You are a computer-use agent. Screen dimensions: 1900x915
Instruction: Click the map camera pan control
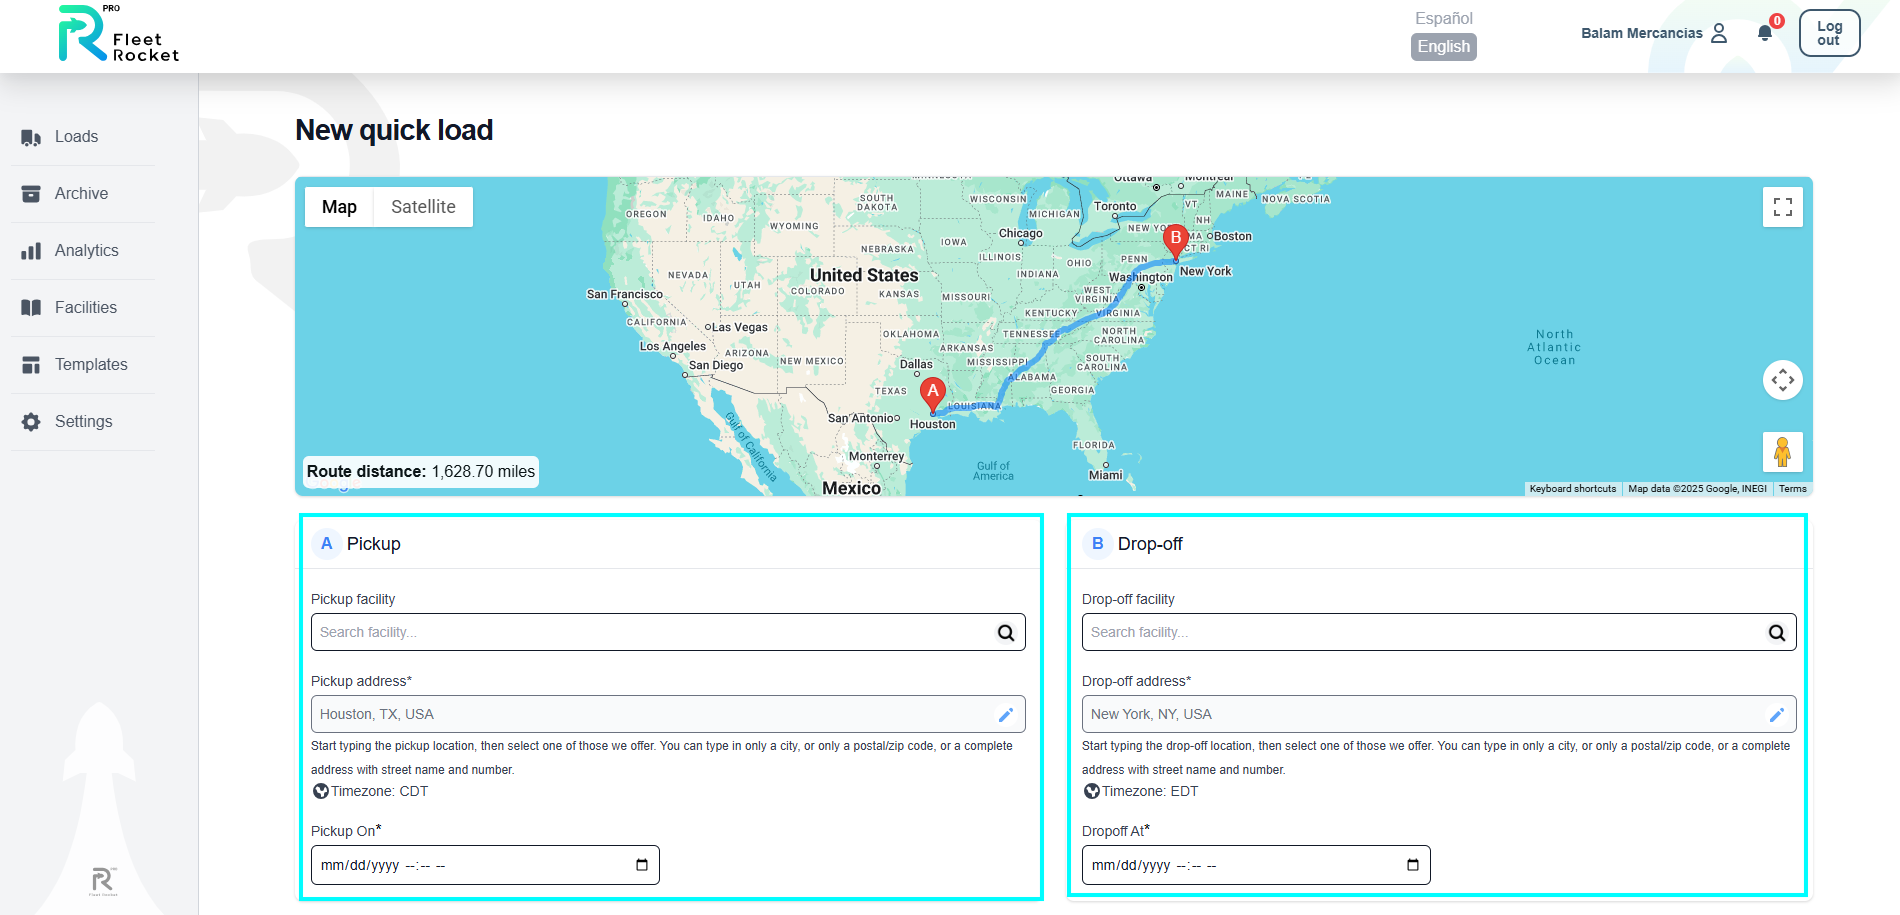(x=1782, y=380)
